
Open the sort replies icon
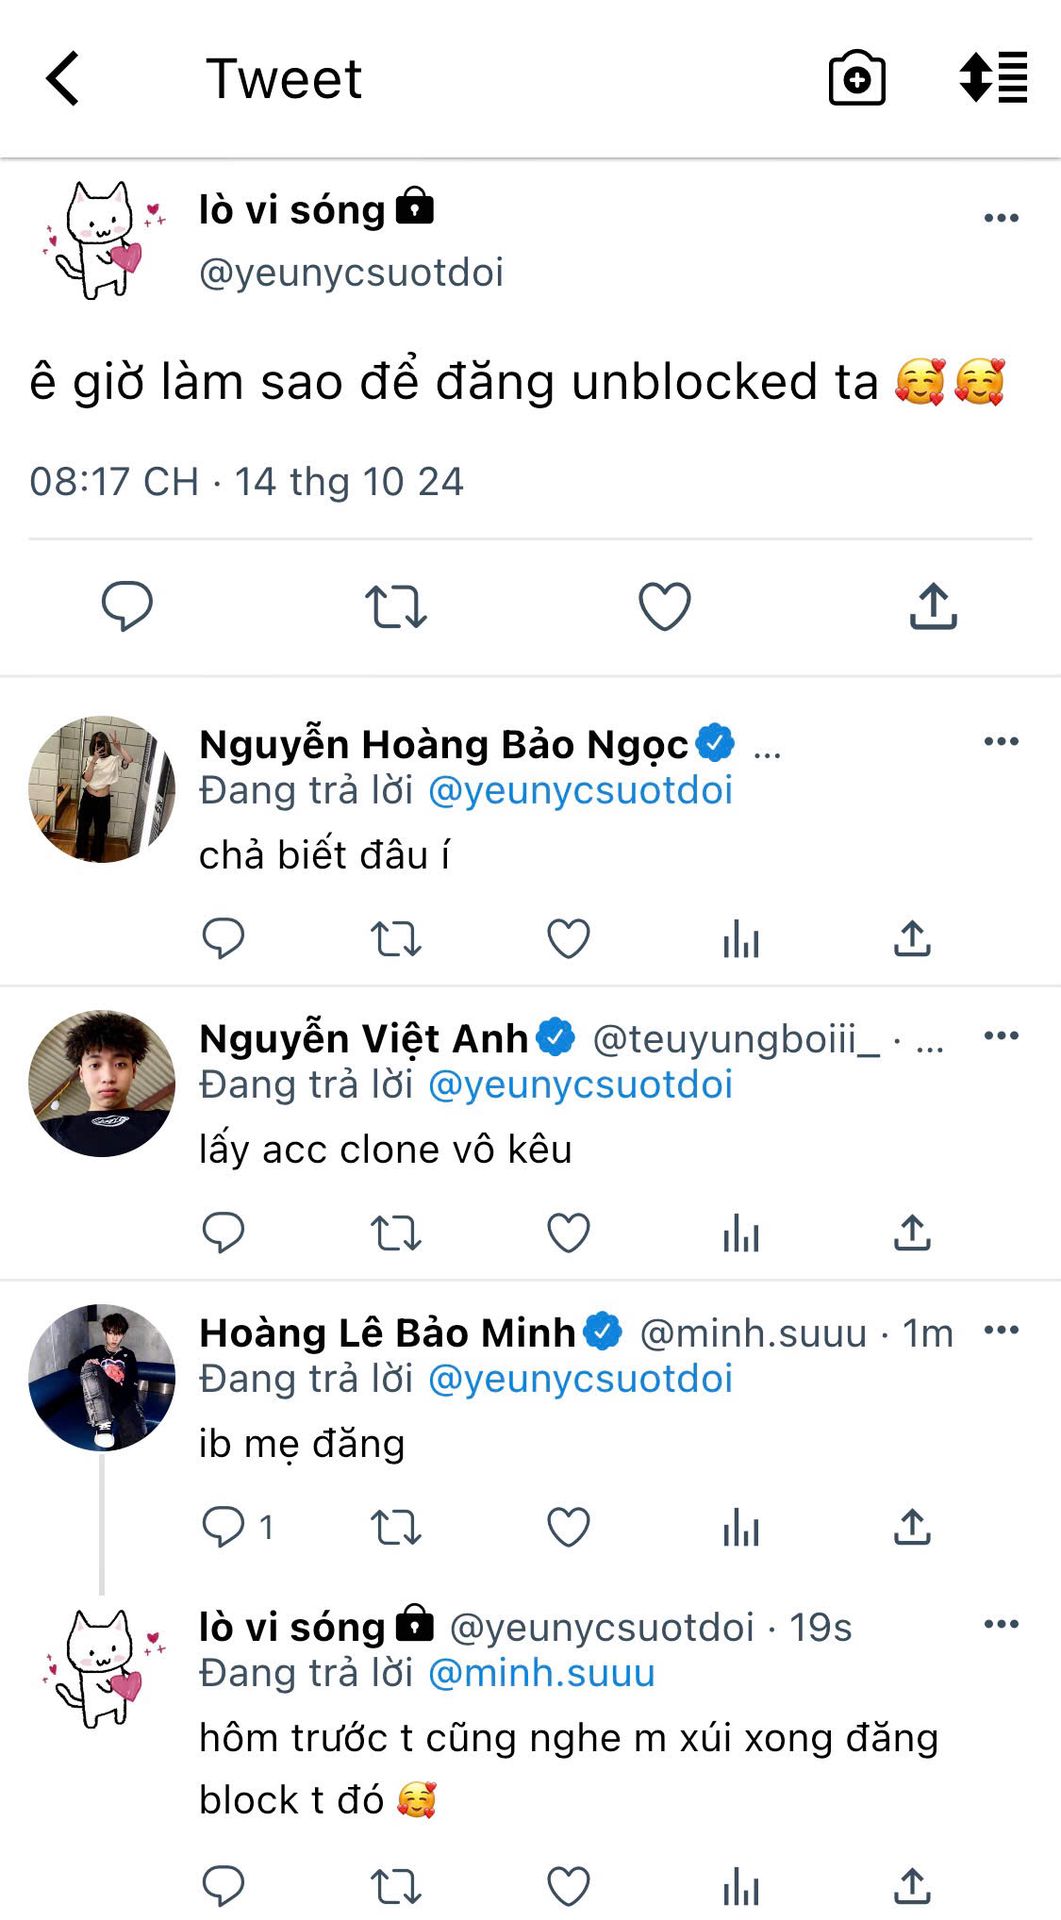point(993,78)
